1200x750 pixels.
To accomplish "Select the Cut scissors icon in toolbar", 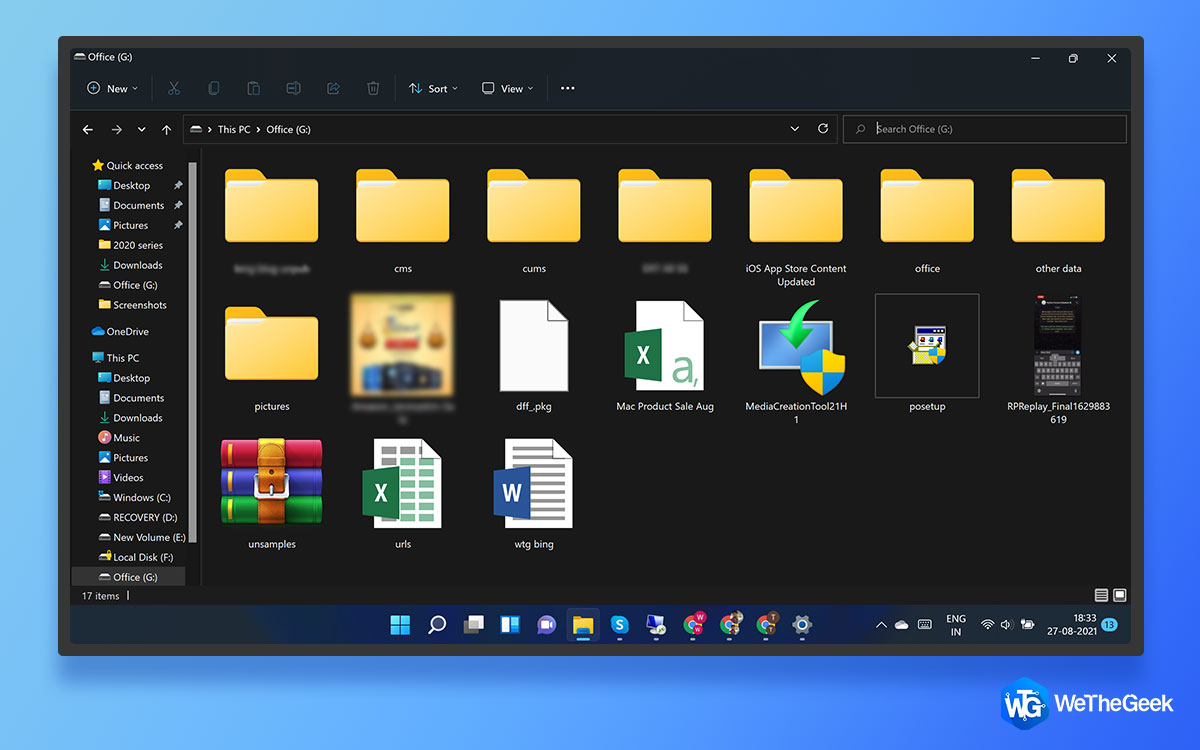I will click(x=174, y=88).
